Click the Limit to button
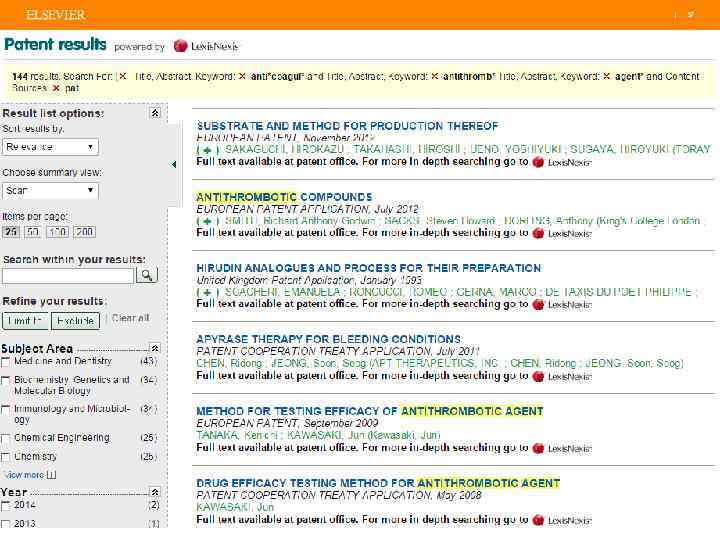Image resolution: width=720 pixels, height=540 pixels. pos(25,321)
